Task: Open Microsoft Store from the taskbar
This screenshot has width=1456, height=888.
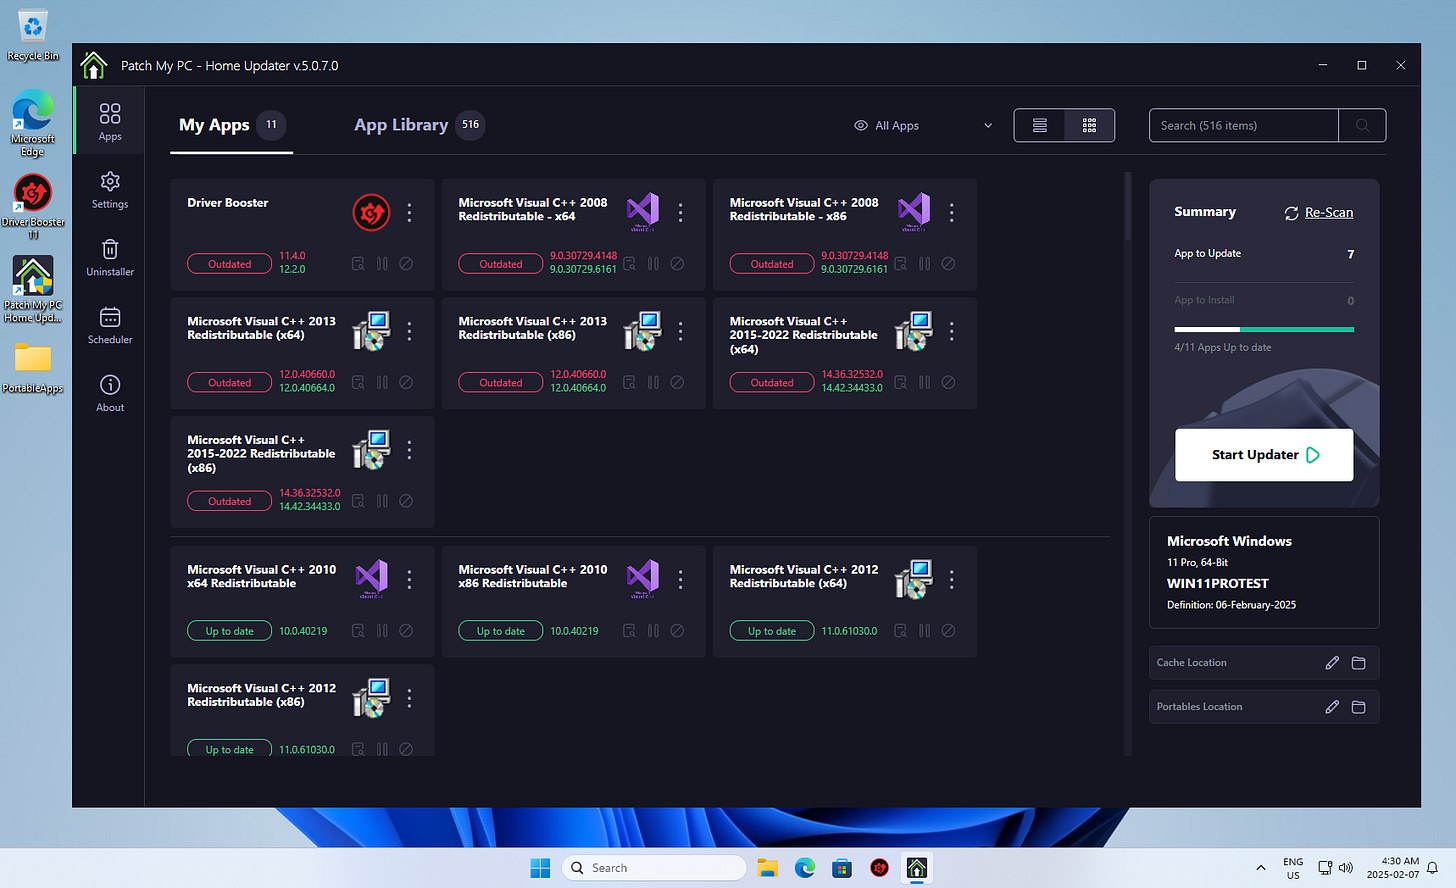Action: pos(842,868)
